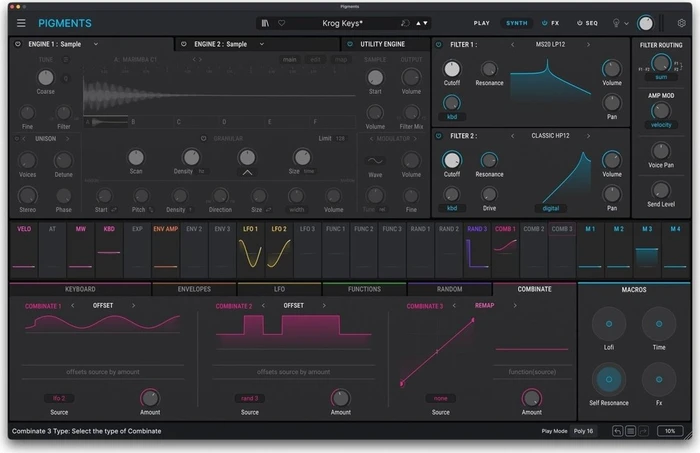The image size is (700, 453).
Task: Adjust the Voice Pan knob
Action: [661, 151]
